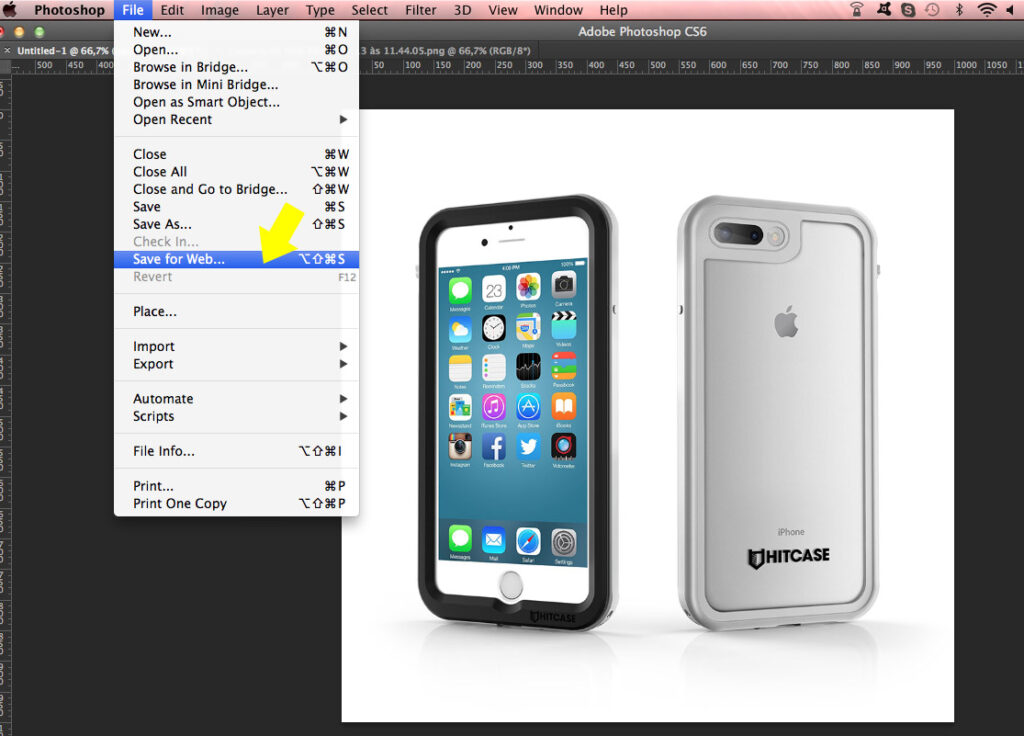Image resolution: width=1024 pixels, height=736 pixels.
Task: Expand the Import submenu
Action: 236,346
